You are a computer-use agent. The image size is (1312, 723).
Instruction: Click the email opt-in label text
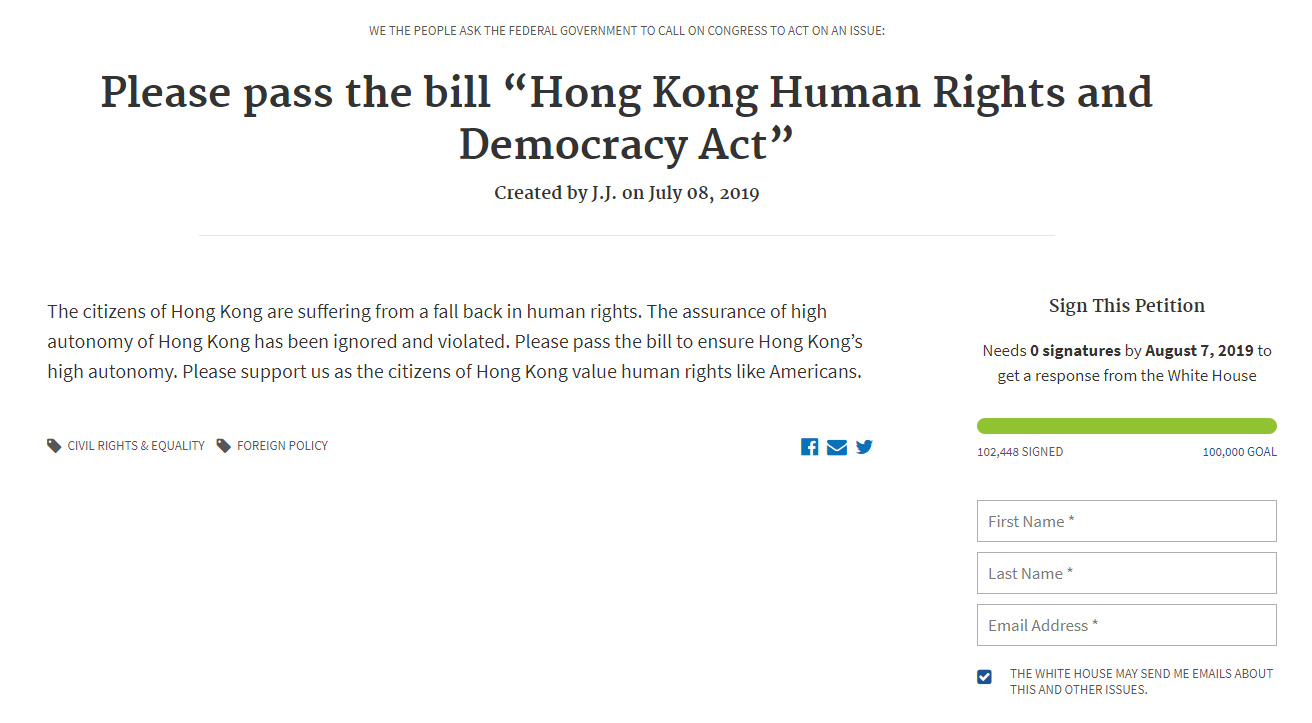[1141, 681]
